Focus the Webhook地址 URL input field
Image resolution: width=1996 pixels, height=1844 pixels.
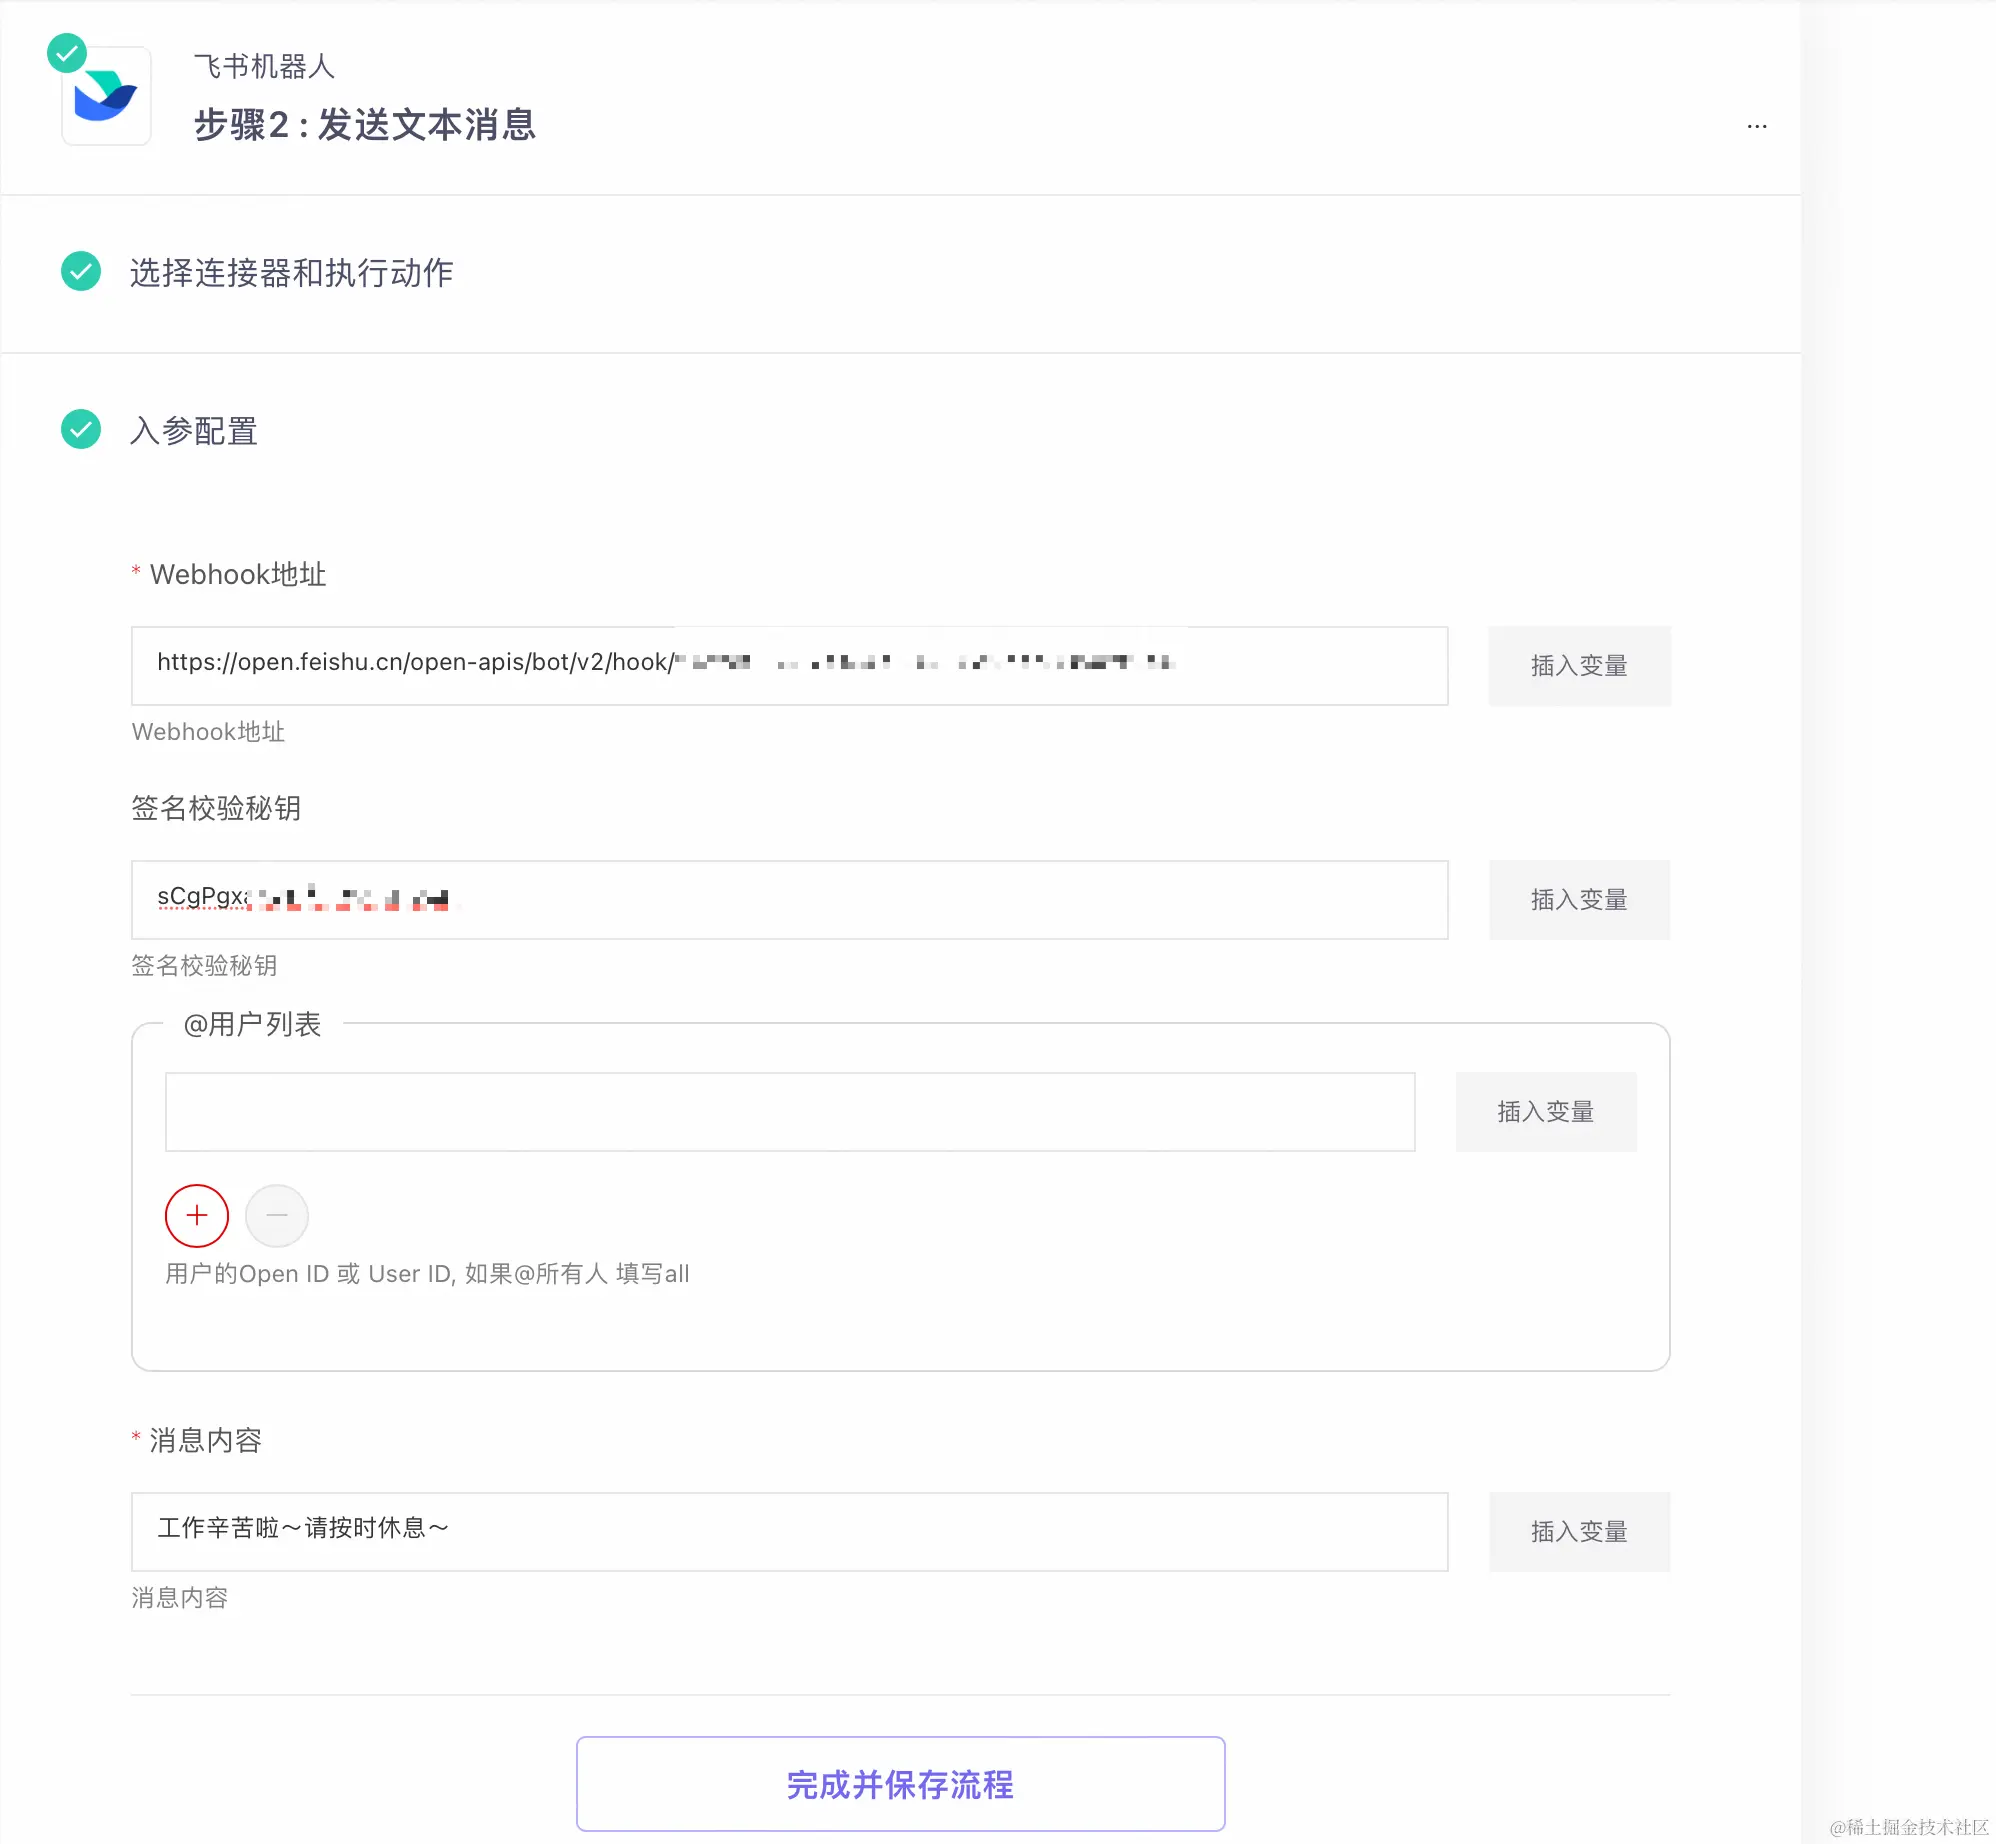[x=788, y=666]
